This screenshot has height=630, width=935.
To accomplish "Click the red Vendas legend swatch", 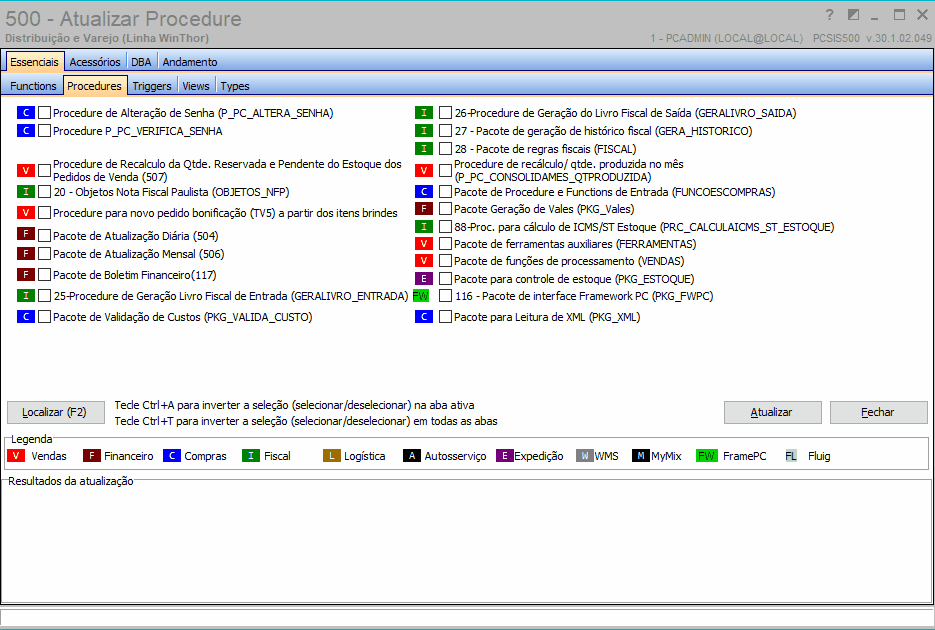I will [x=16, y=456].
